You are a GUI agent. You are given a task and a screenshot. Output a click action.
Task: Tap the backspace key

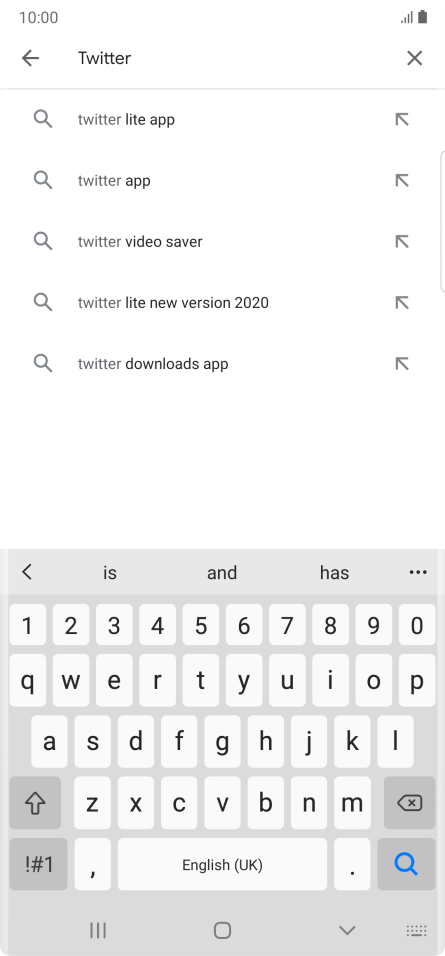pyautogui.click(x=410, y=803)
